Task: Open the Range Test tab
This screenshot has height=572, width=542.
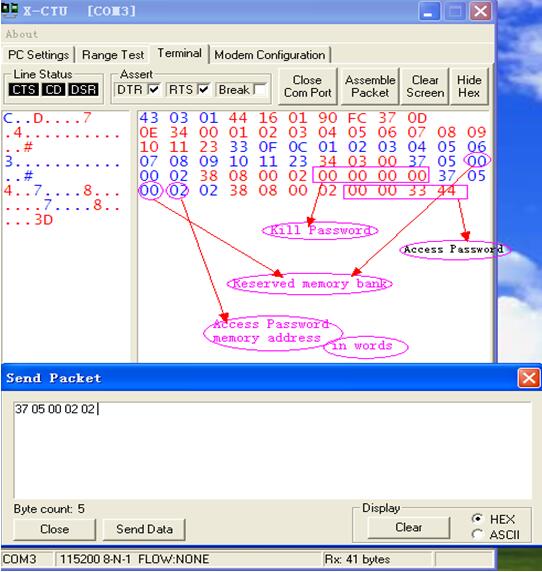Action: click(113, 55)
